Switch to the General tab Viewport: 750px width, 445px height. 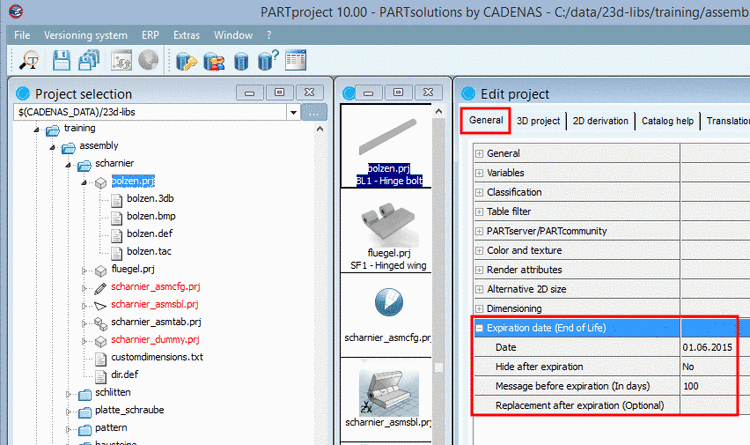[486, 120]
